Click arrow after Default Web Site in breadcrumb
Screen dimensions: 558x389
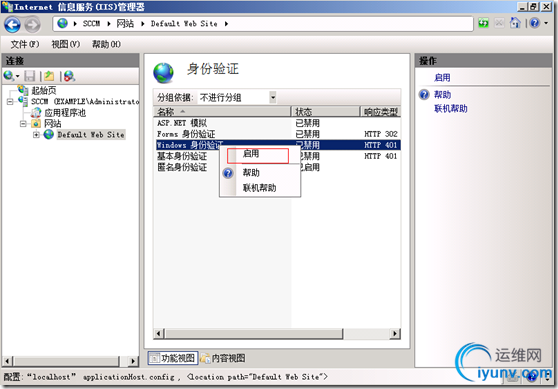click(x=226, y=24)
